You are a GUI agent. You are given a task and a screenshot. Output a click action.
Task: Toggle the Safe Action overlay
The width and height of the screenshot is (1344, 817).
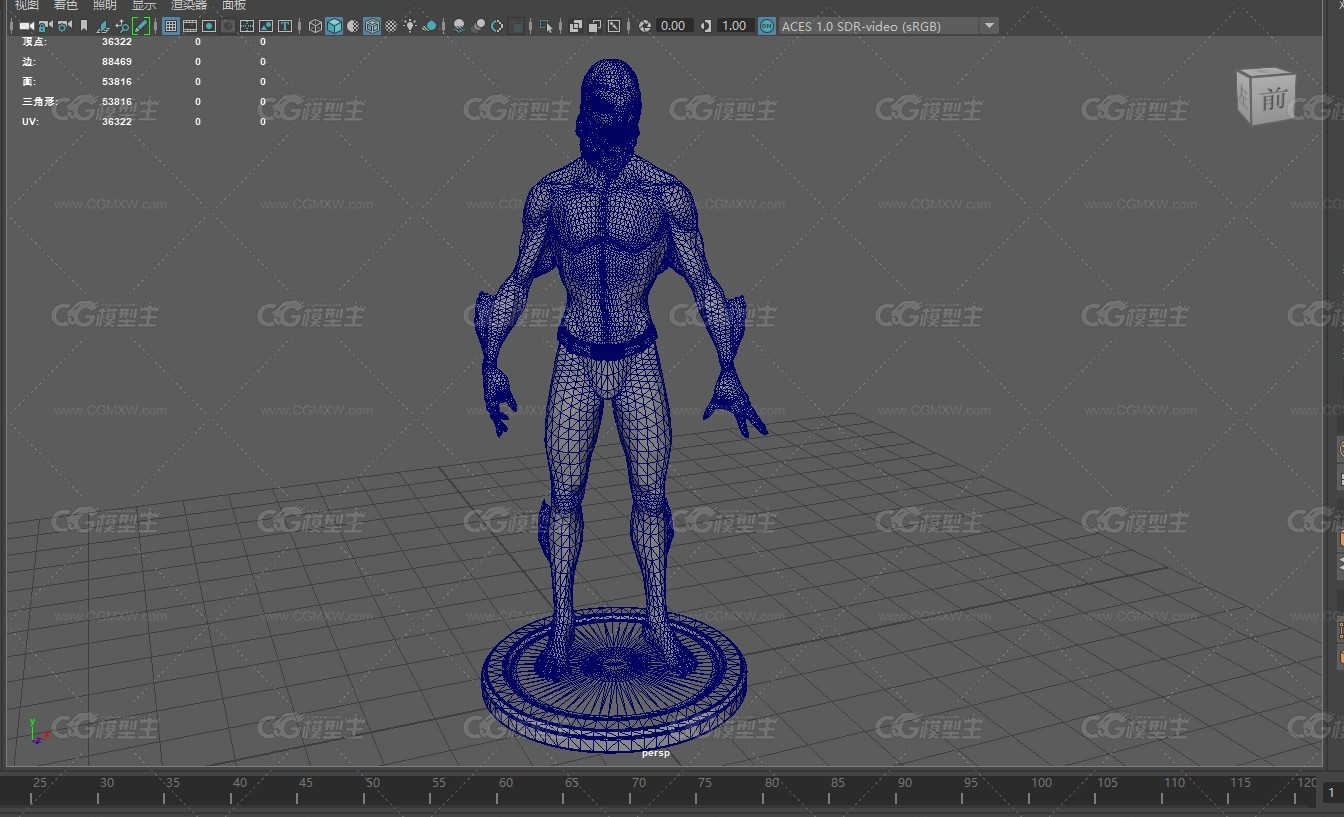266,26
